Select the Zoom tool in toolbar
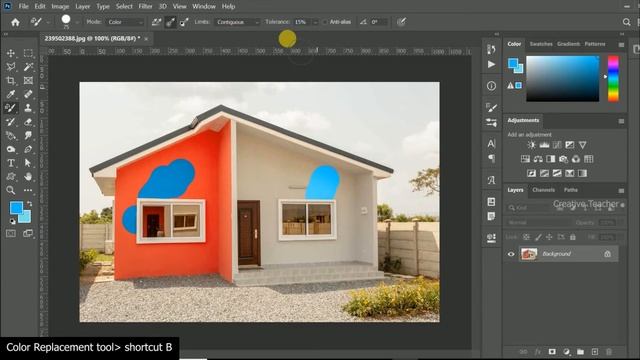 (11, 190)
